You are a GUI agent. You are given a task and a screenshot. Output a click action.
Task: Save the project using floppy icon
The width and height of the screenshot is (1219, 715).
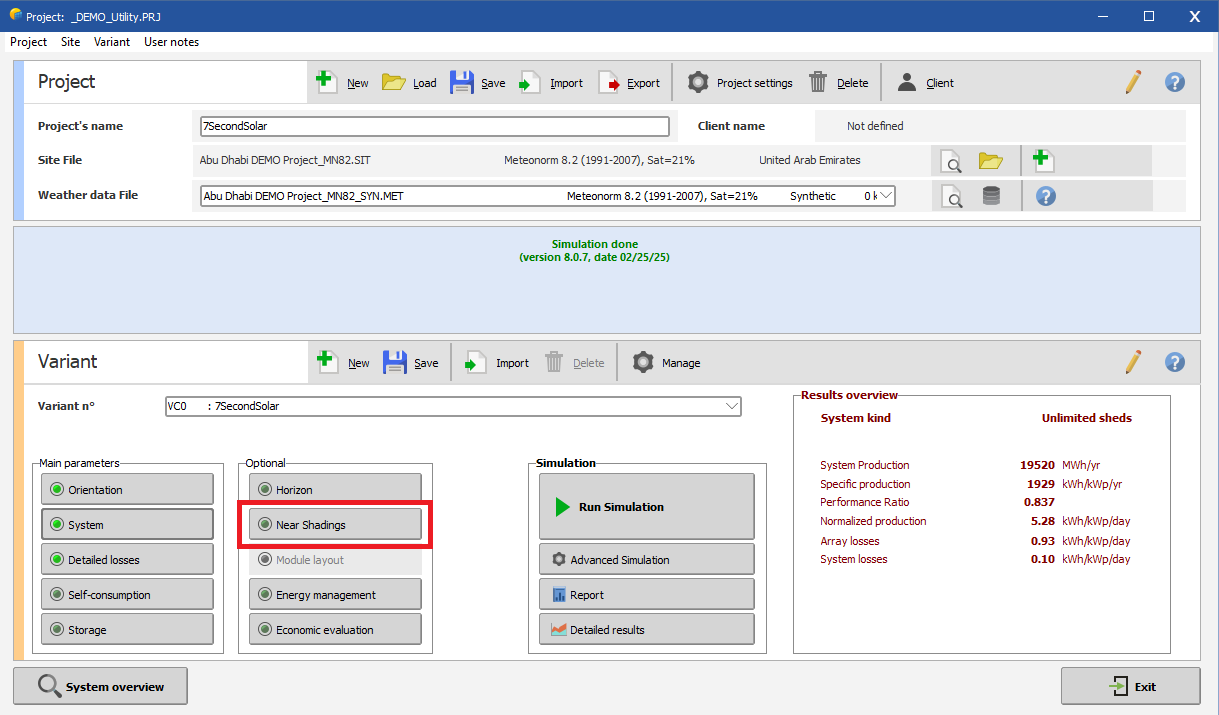click(461, 83)
